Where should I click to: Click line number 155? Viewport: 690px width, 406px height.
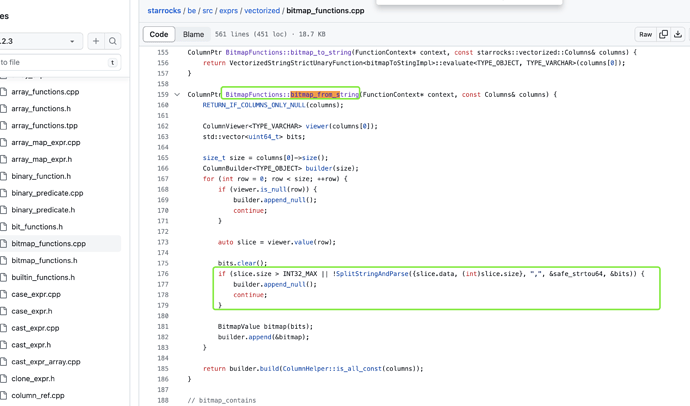pyautogui.click(x=163, y=52)
